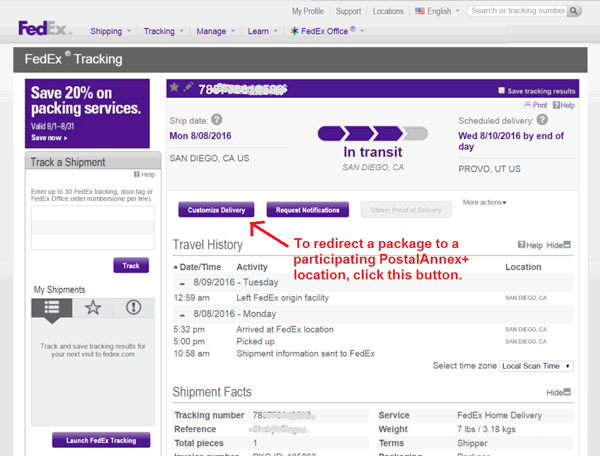The image size is (600, 456).
Task: Open the time zone selector
Action: (x=536, y=366)
